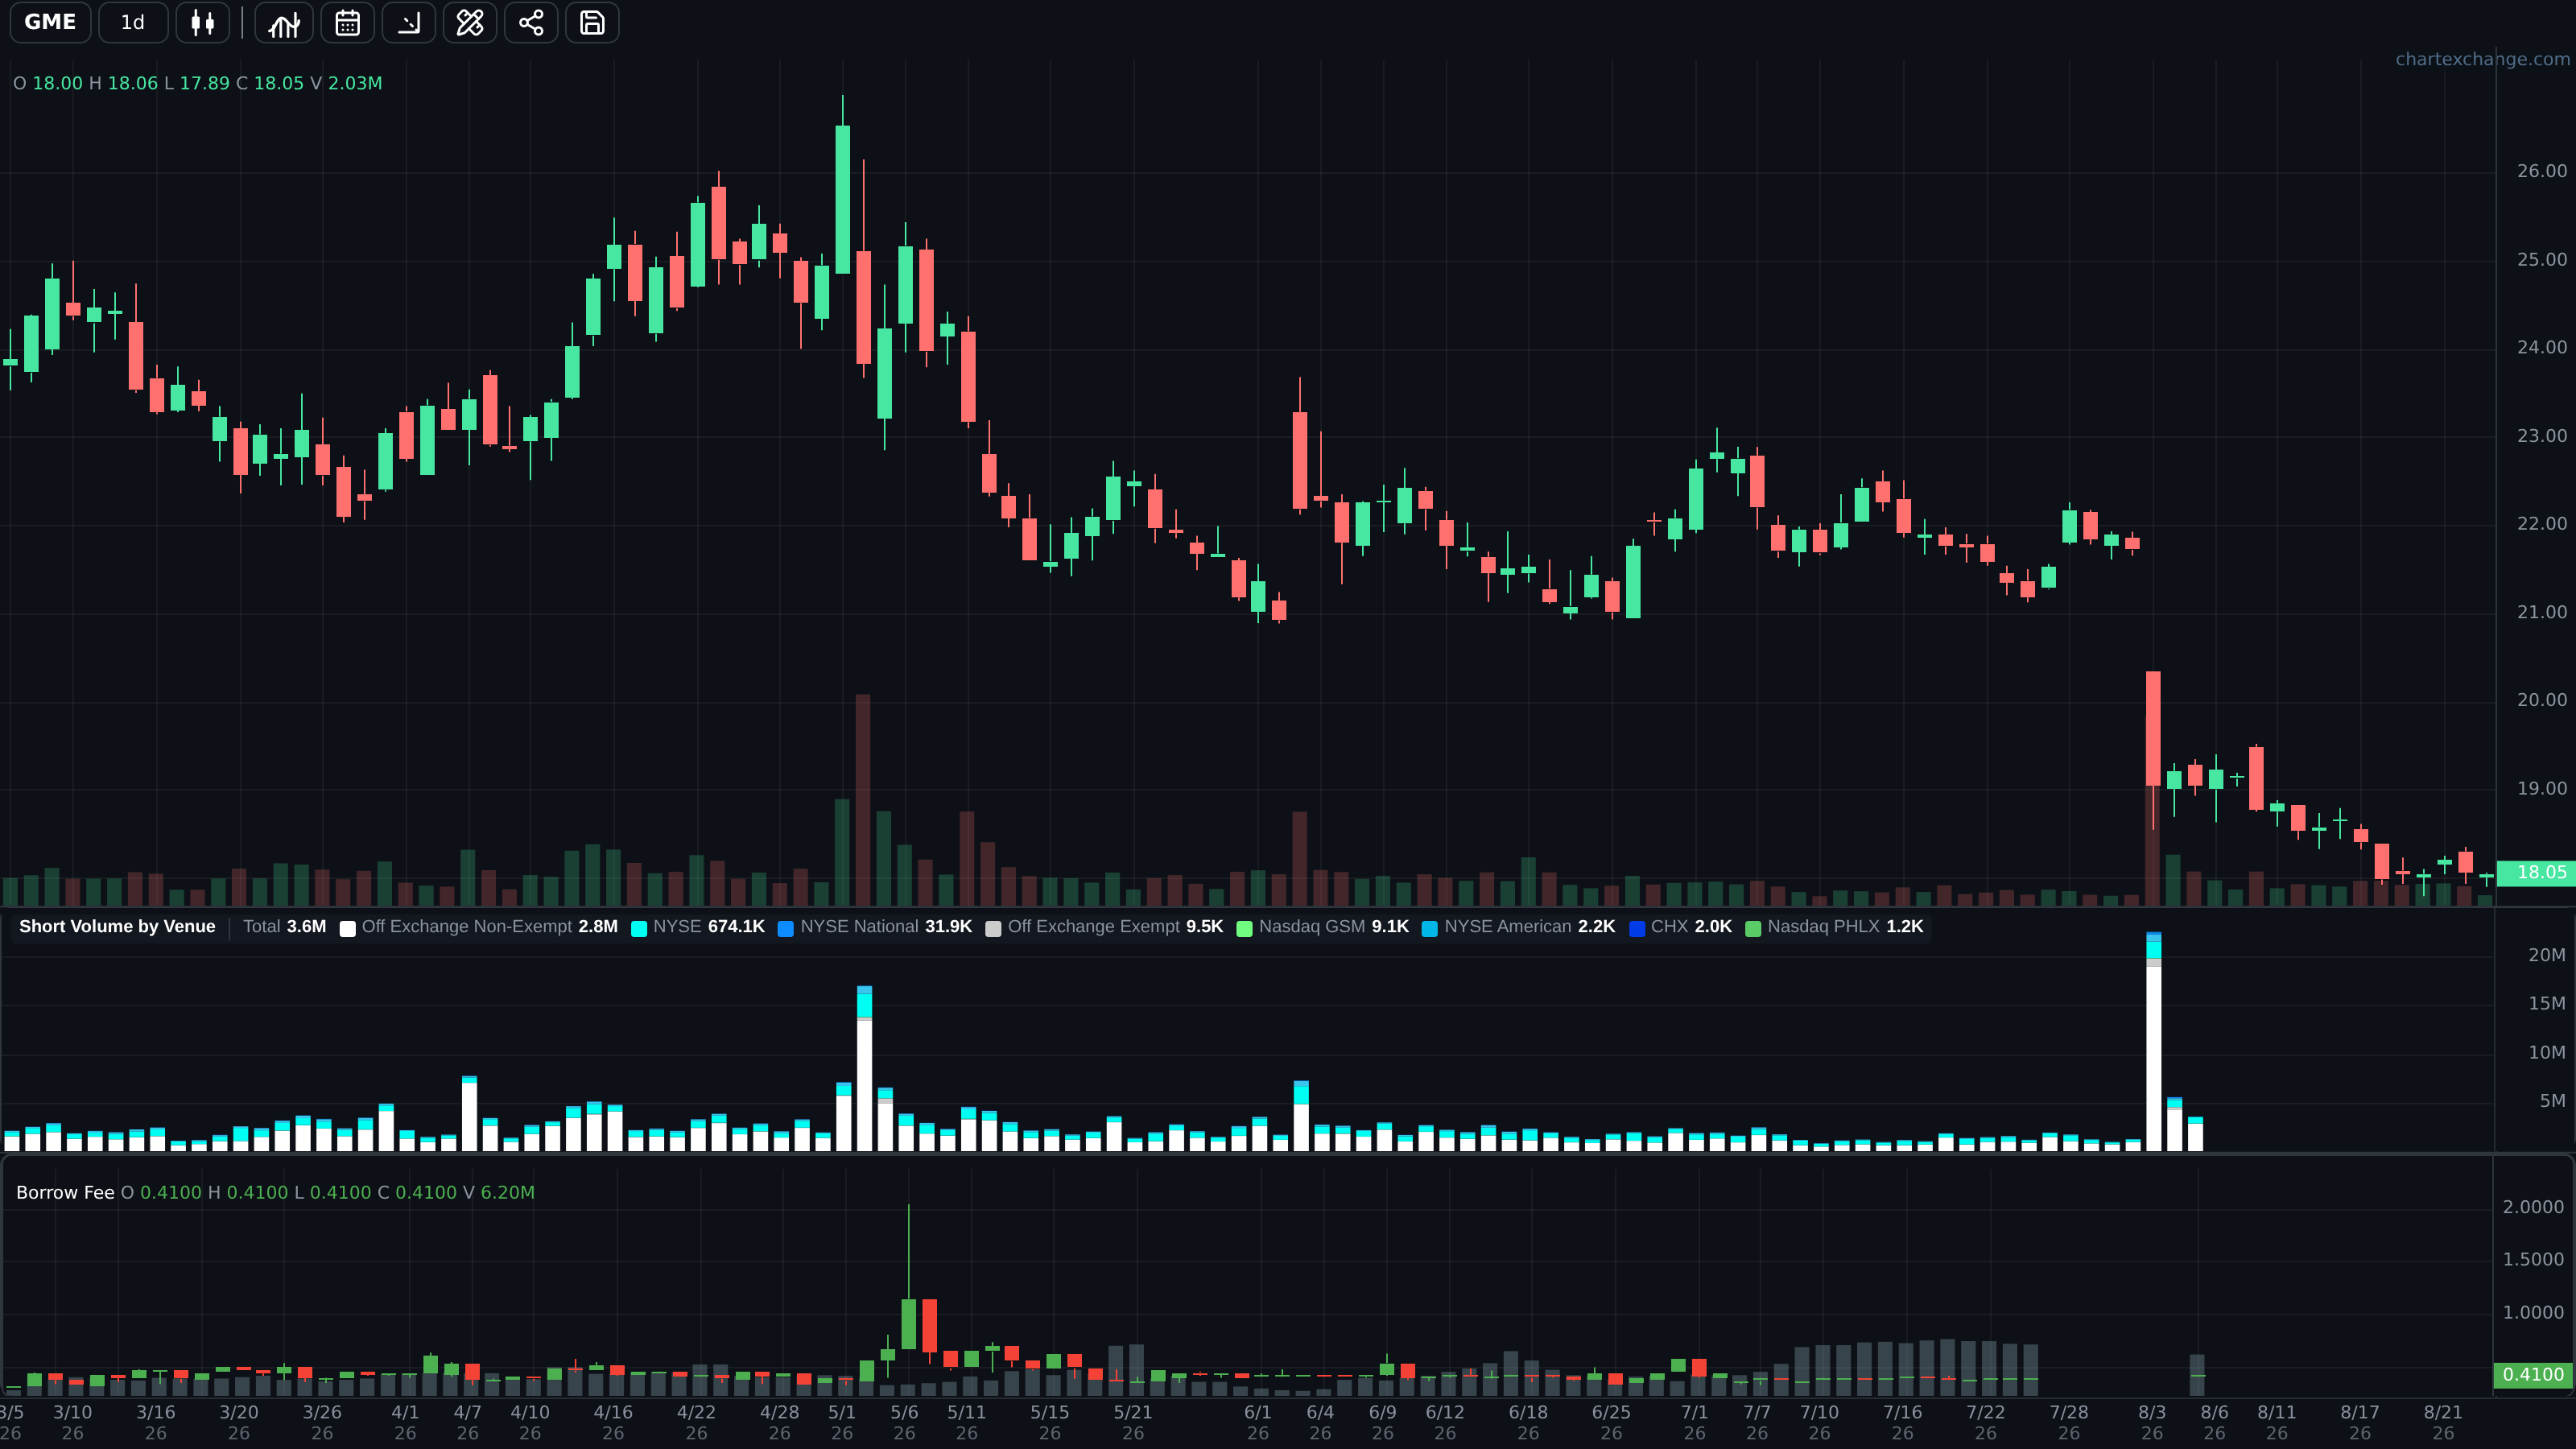Image resolution: width=2576 pixels, height=1449 pixels.
Task: Click the corner arrow scale icon
Action: (409, 22)
